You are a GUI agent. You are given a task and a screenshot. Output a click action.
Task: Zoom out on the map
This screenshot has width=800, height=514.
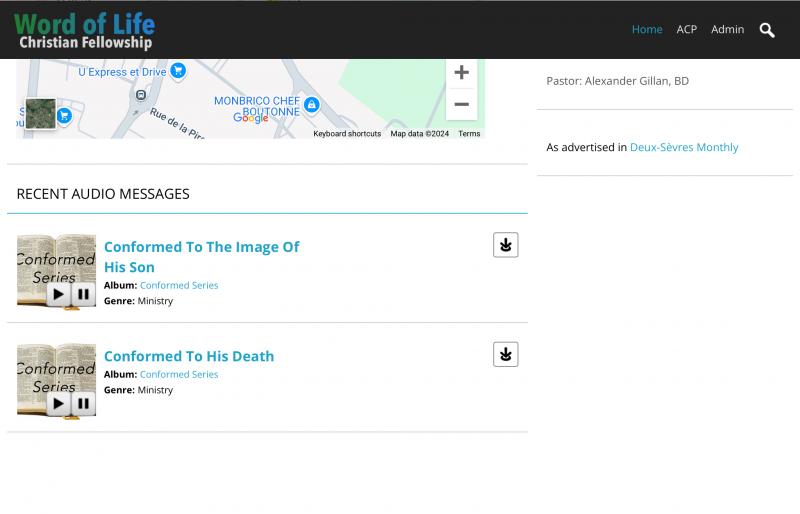(461, 104)
